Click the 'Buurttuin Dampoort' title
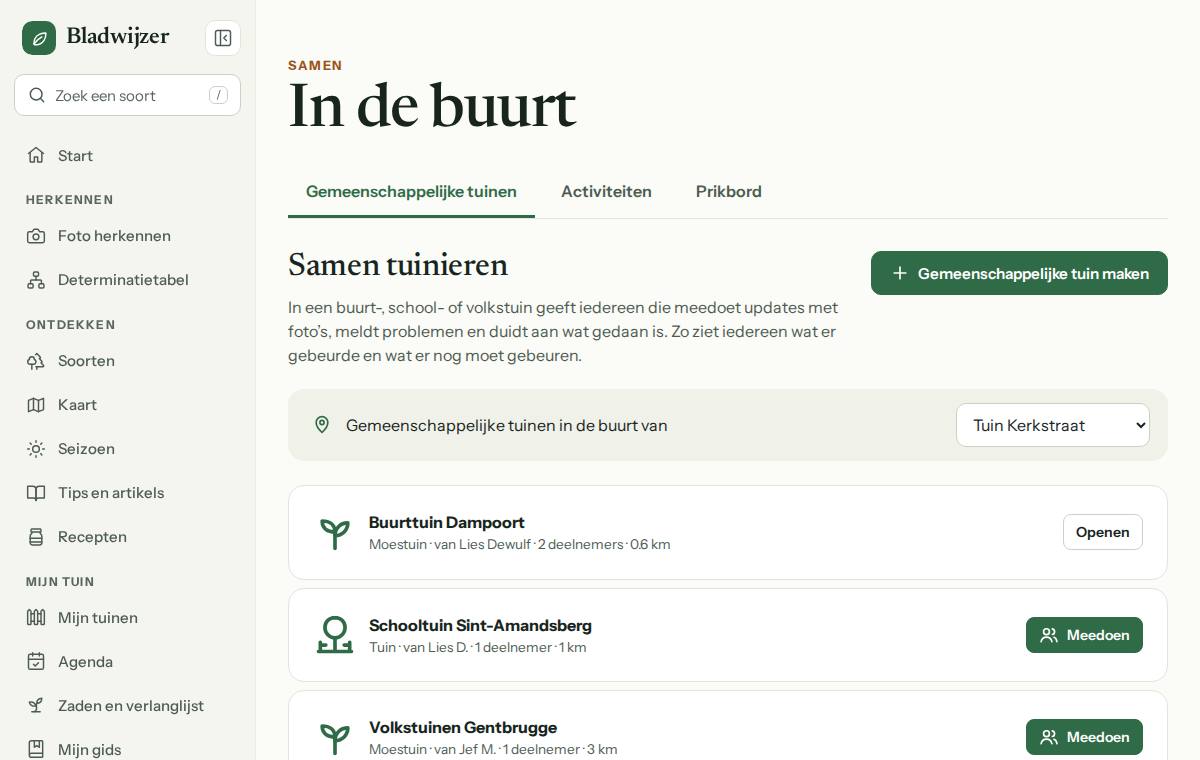The height and width of the screenshot is (760, 1200). coord(447,522)
